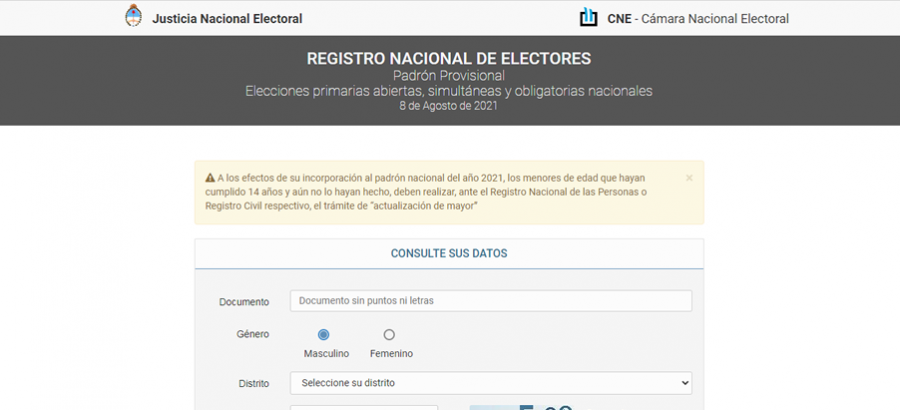The height and width of the screenshot is (410, 900).
Task: Click the partially visible field below Distrito
Action: coord(364,406)
